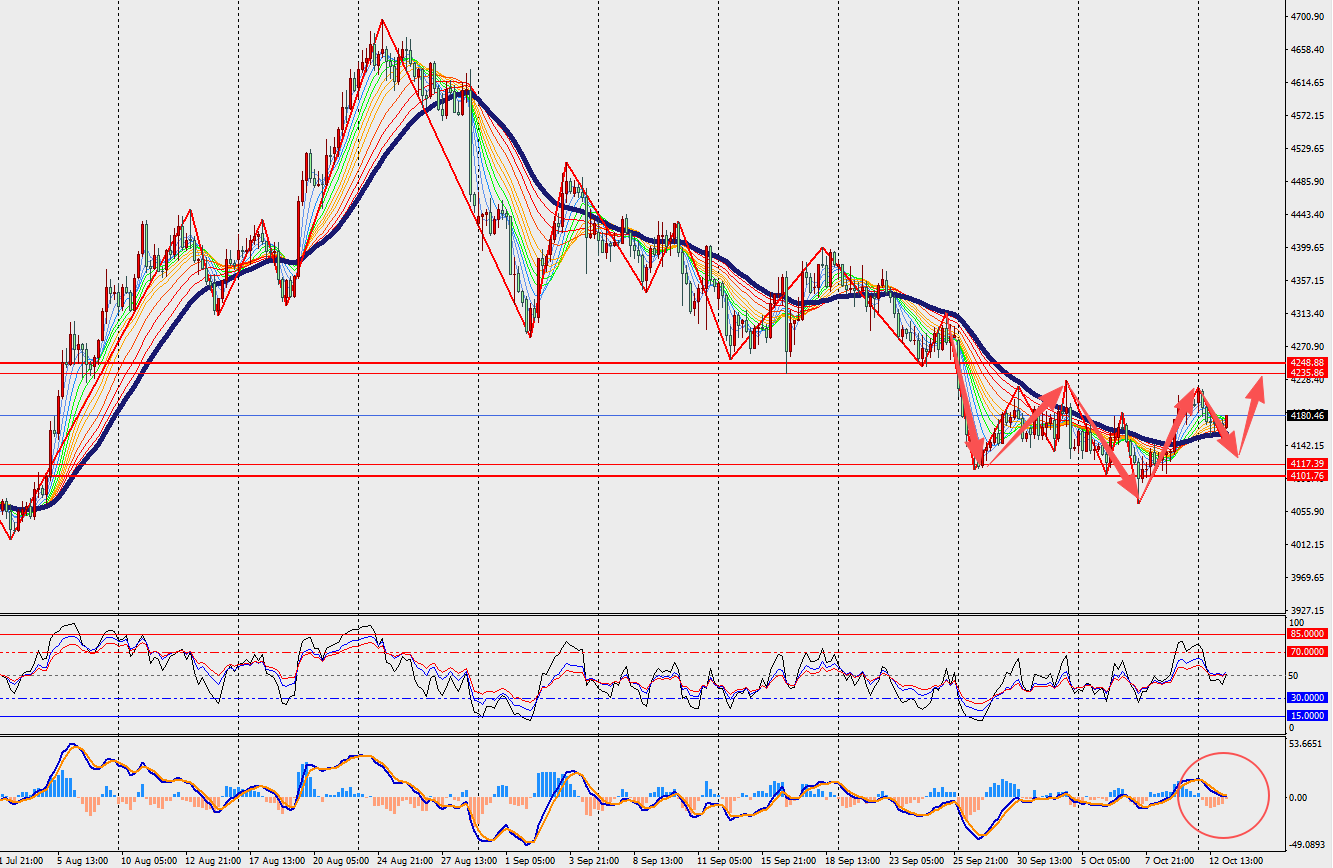
Task: Click the 4101.76 support price tag
Action: pos(1307,476)
